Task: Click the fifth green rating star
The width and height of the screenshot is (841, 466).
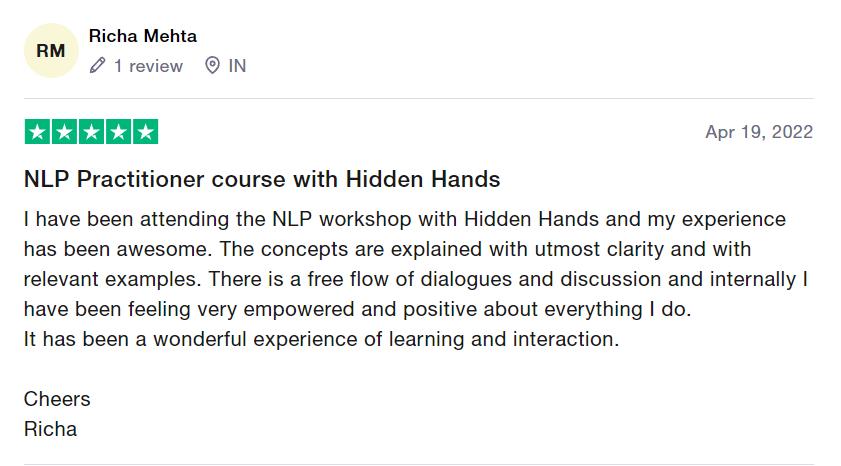Action: [145, 132]
